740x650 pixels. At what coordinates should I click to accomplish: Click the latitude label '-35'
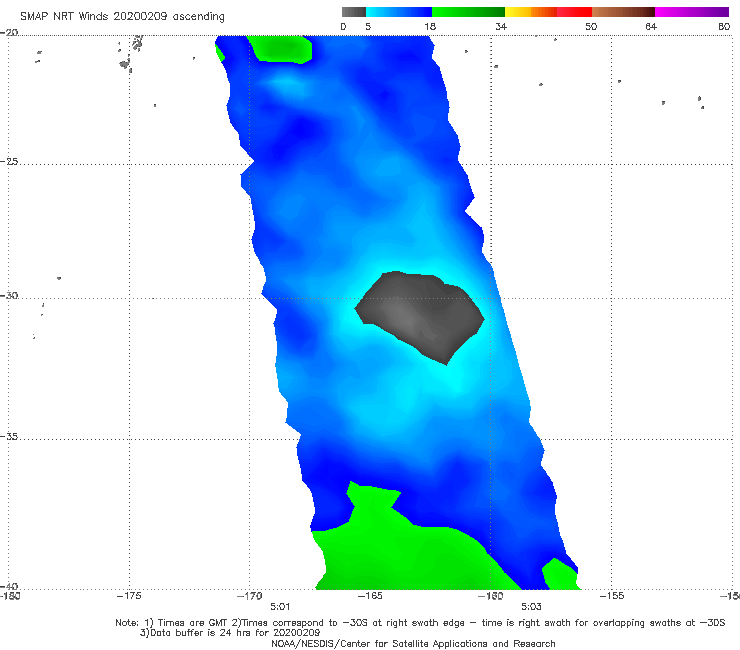pyautogui.click(x=9, y=436)
